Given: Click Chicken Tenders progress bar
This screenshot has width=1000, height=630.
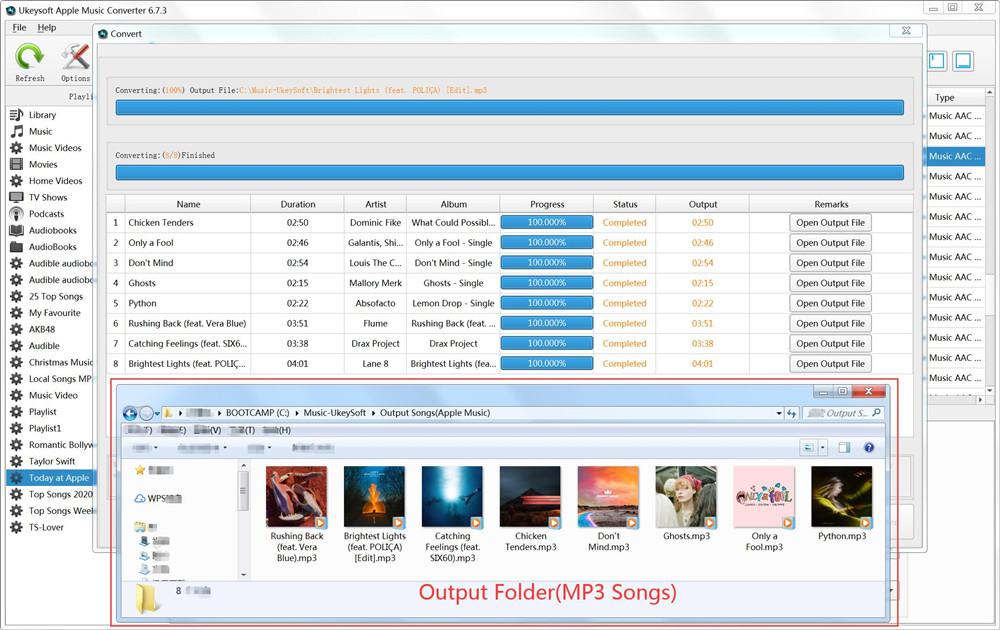Looking at the screenshot, I should 547,223.
